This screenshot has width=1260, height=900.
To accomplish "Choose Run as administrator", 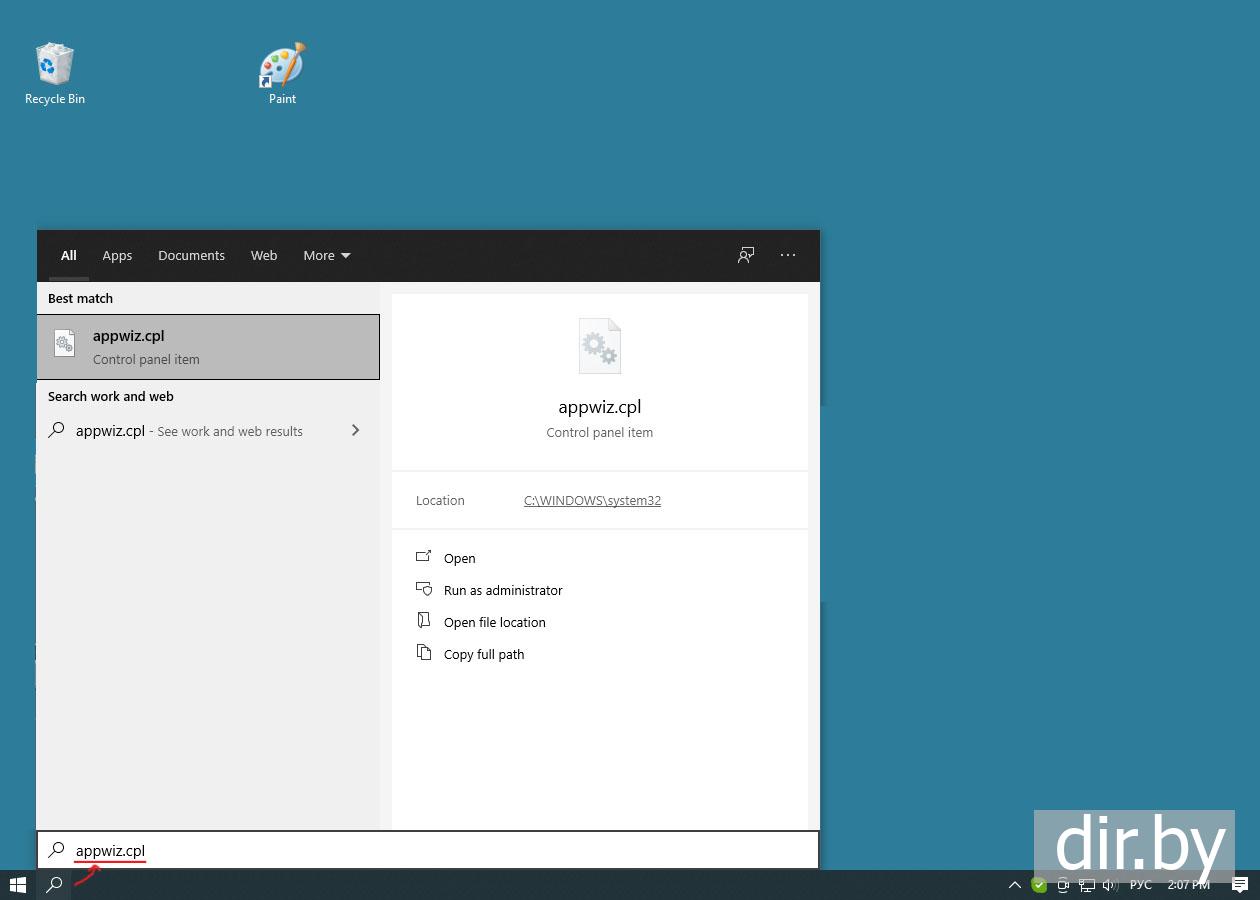I will tap(503, 590).
